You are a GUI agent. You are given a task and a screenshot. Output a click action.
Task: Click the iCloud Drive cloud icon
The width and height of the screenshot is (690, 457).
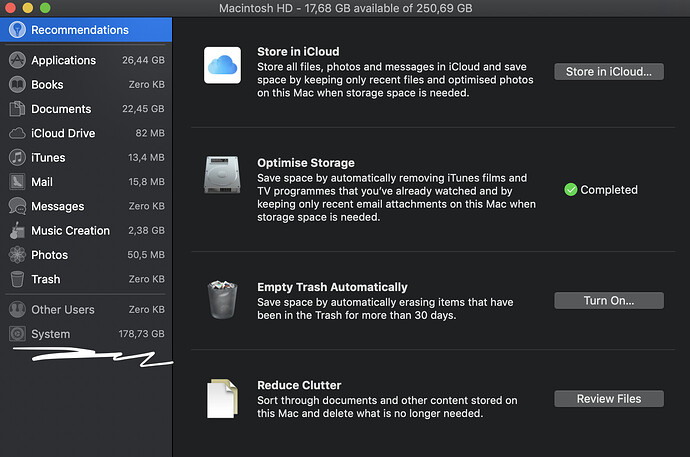17,133
